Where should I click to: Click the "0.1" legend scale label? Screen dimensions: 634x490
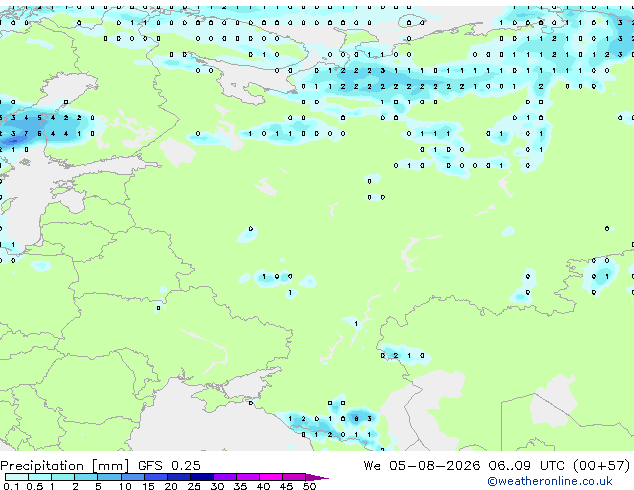click(x=11, y=486)
